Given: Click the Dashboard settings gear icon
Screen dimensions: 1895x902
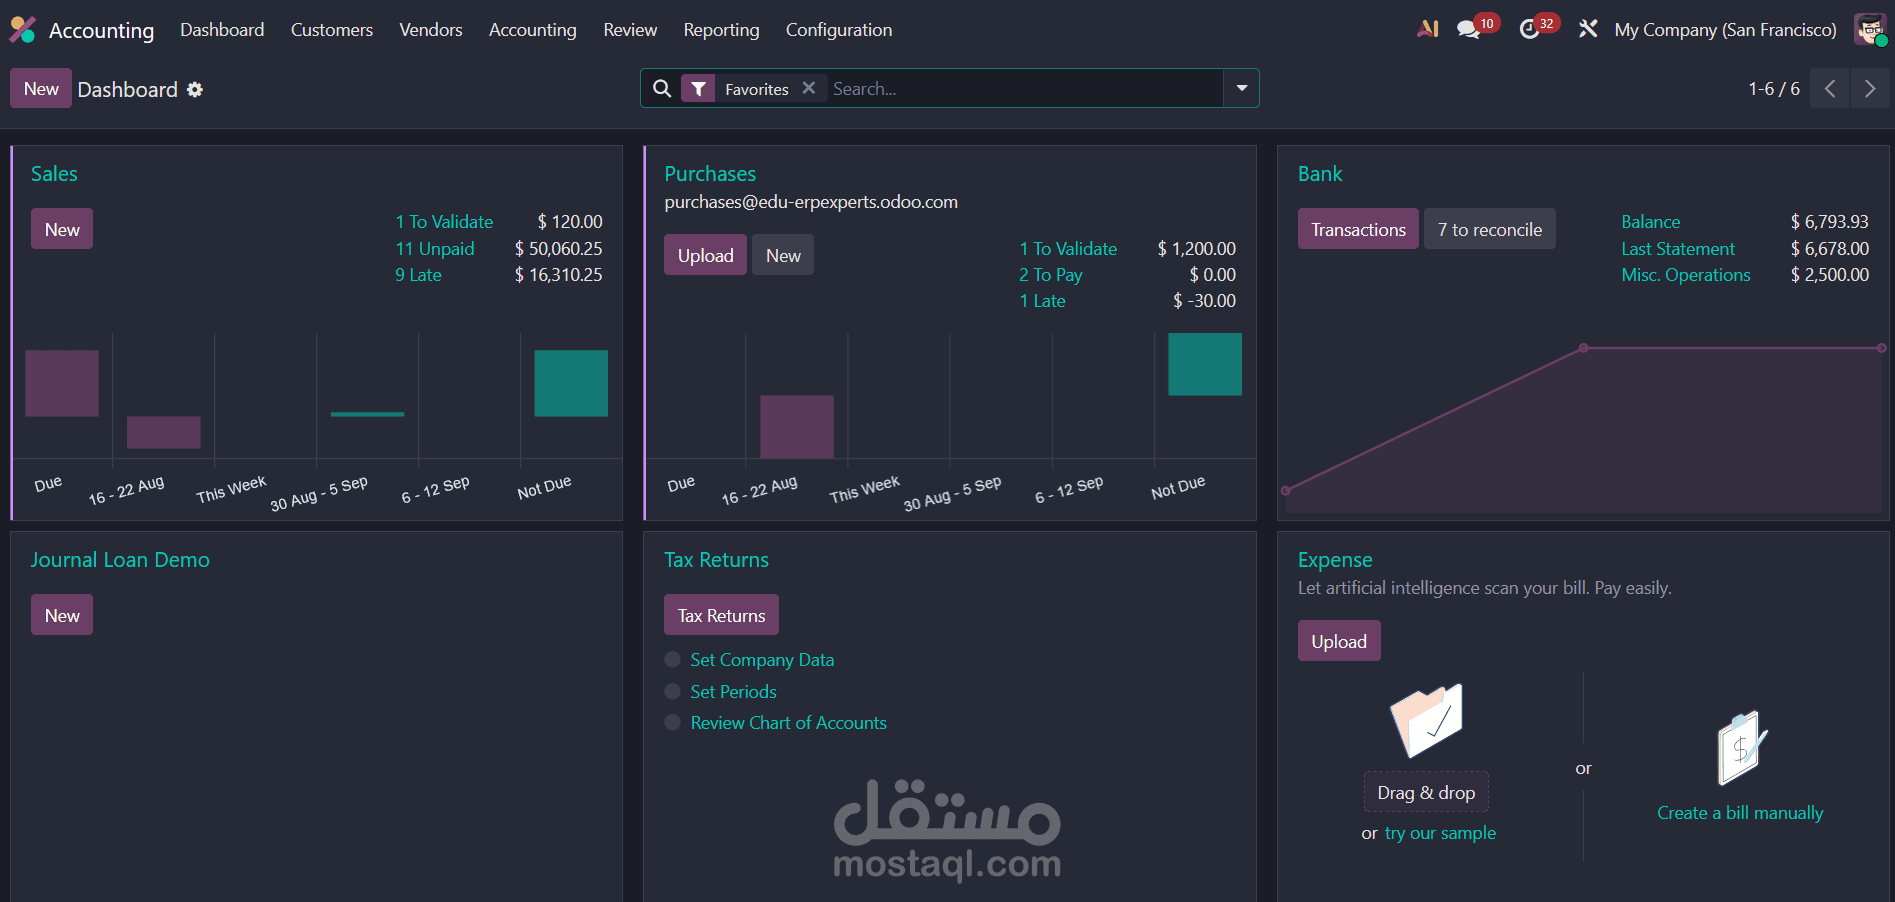Looking at the screenshot, I should pos(195,89).
